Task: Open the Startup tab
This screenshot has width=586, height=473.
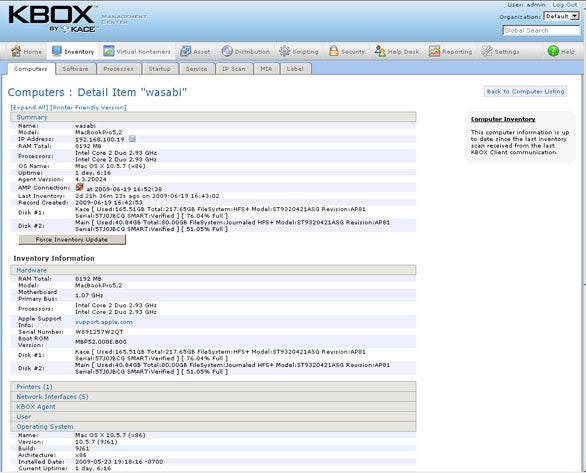Action: pyautogui.click(x=160, y=69)
